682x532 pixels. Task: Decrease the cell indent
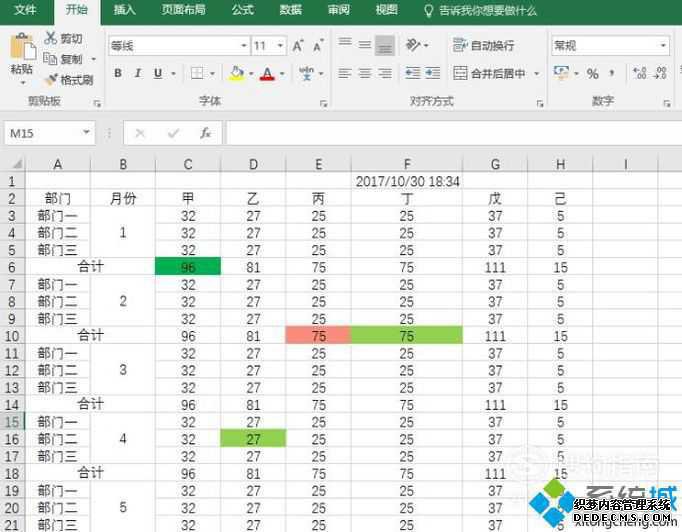pos(412,73)
